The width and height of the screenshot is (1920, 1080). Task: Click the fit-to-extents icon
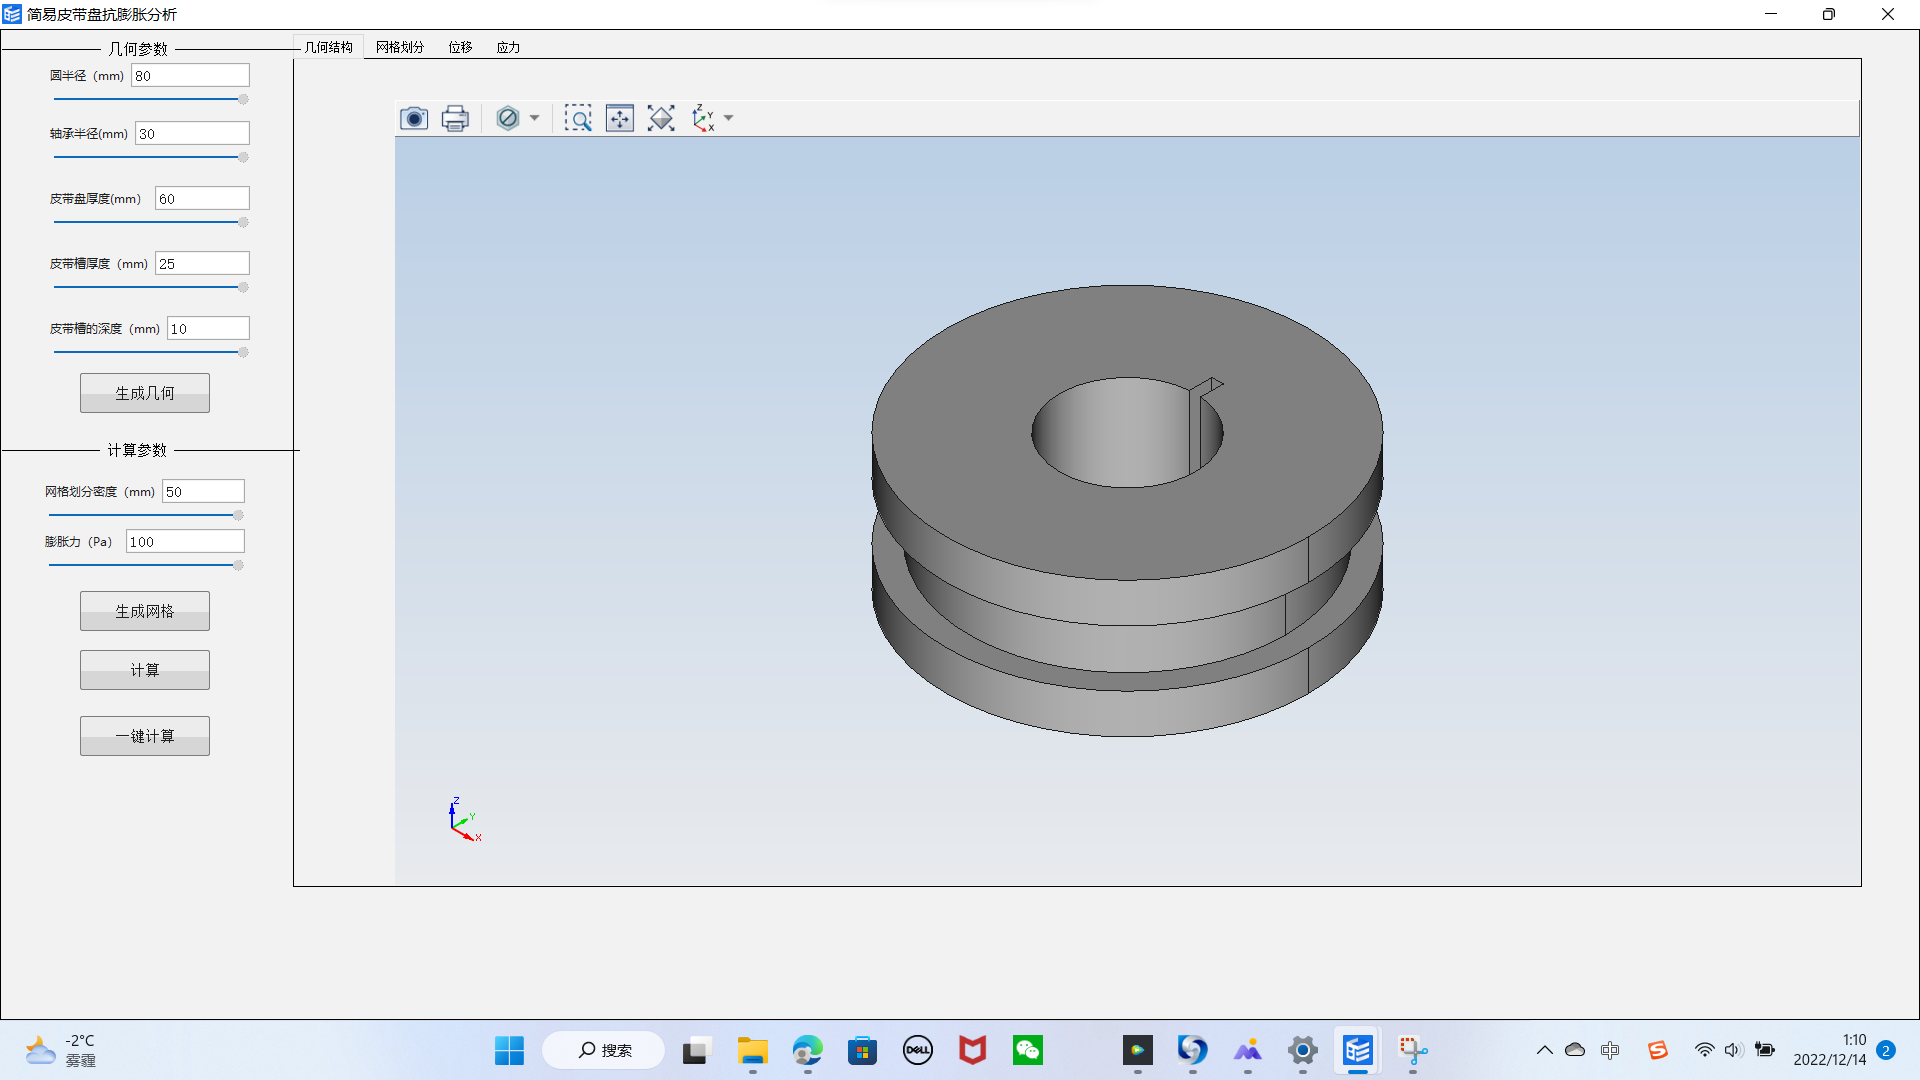[x=661, y=118]
